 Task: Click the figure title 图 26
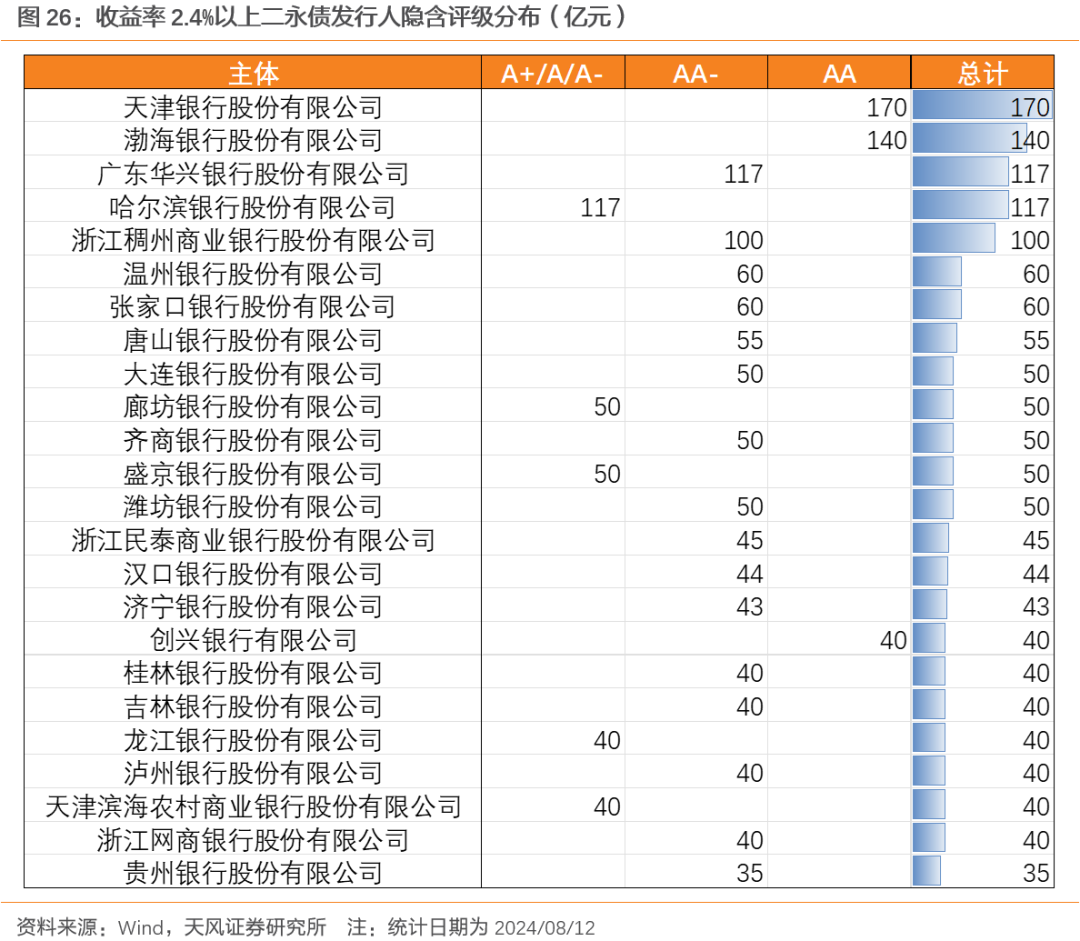tap(322, 17)
